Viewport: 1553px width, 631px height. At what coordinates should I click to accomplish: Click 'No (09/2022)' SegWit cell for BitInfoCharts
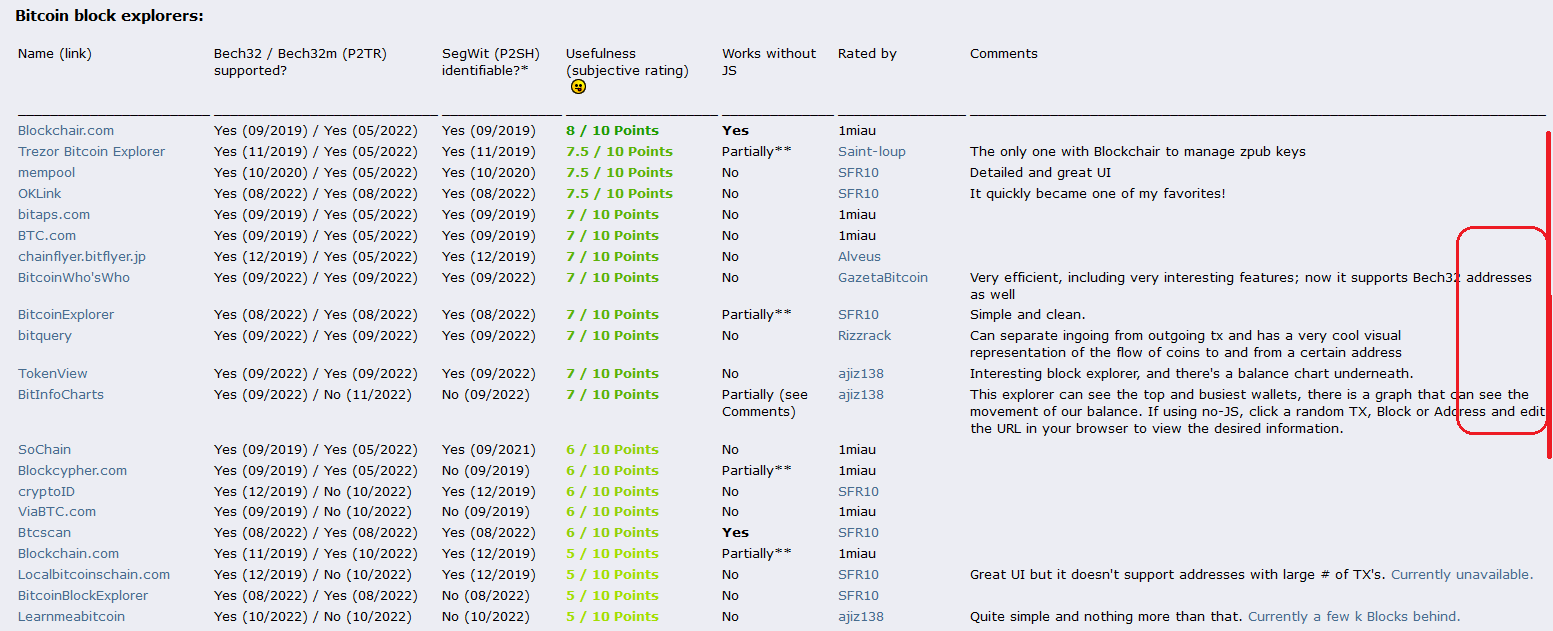(486, 394)
